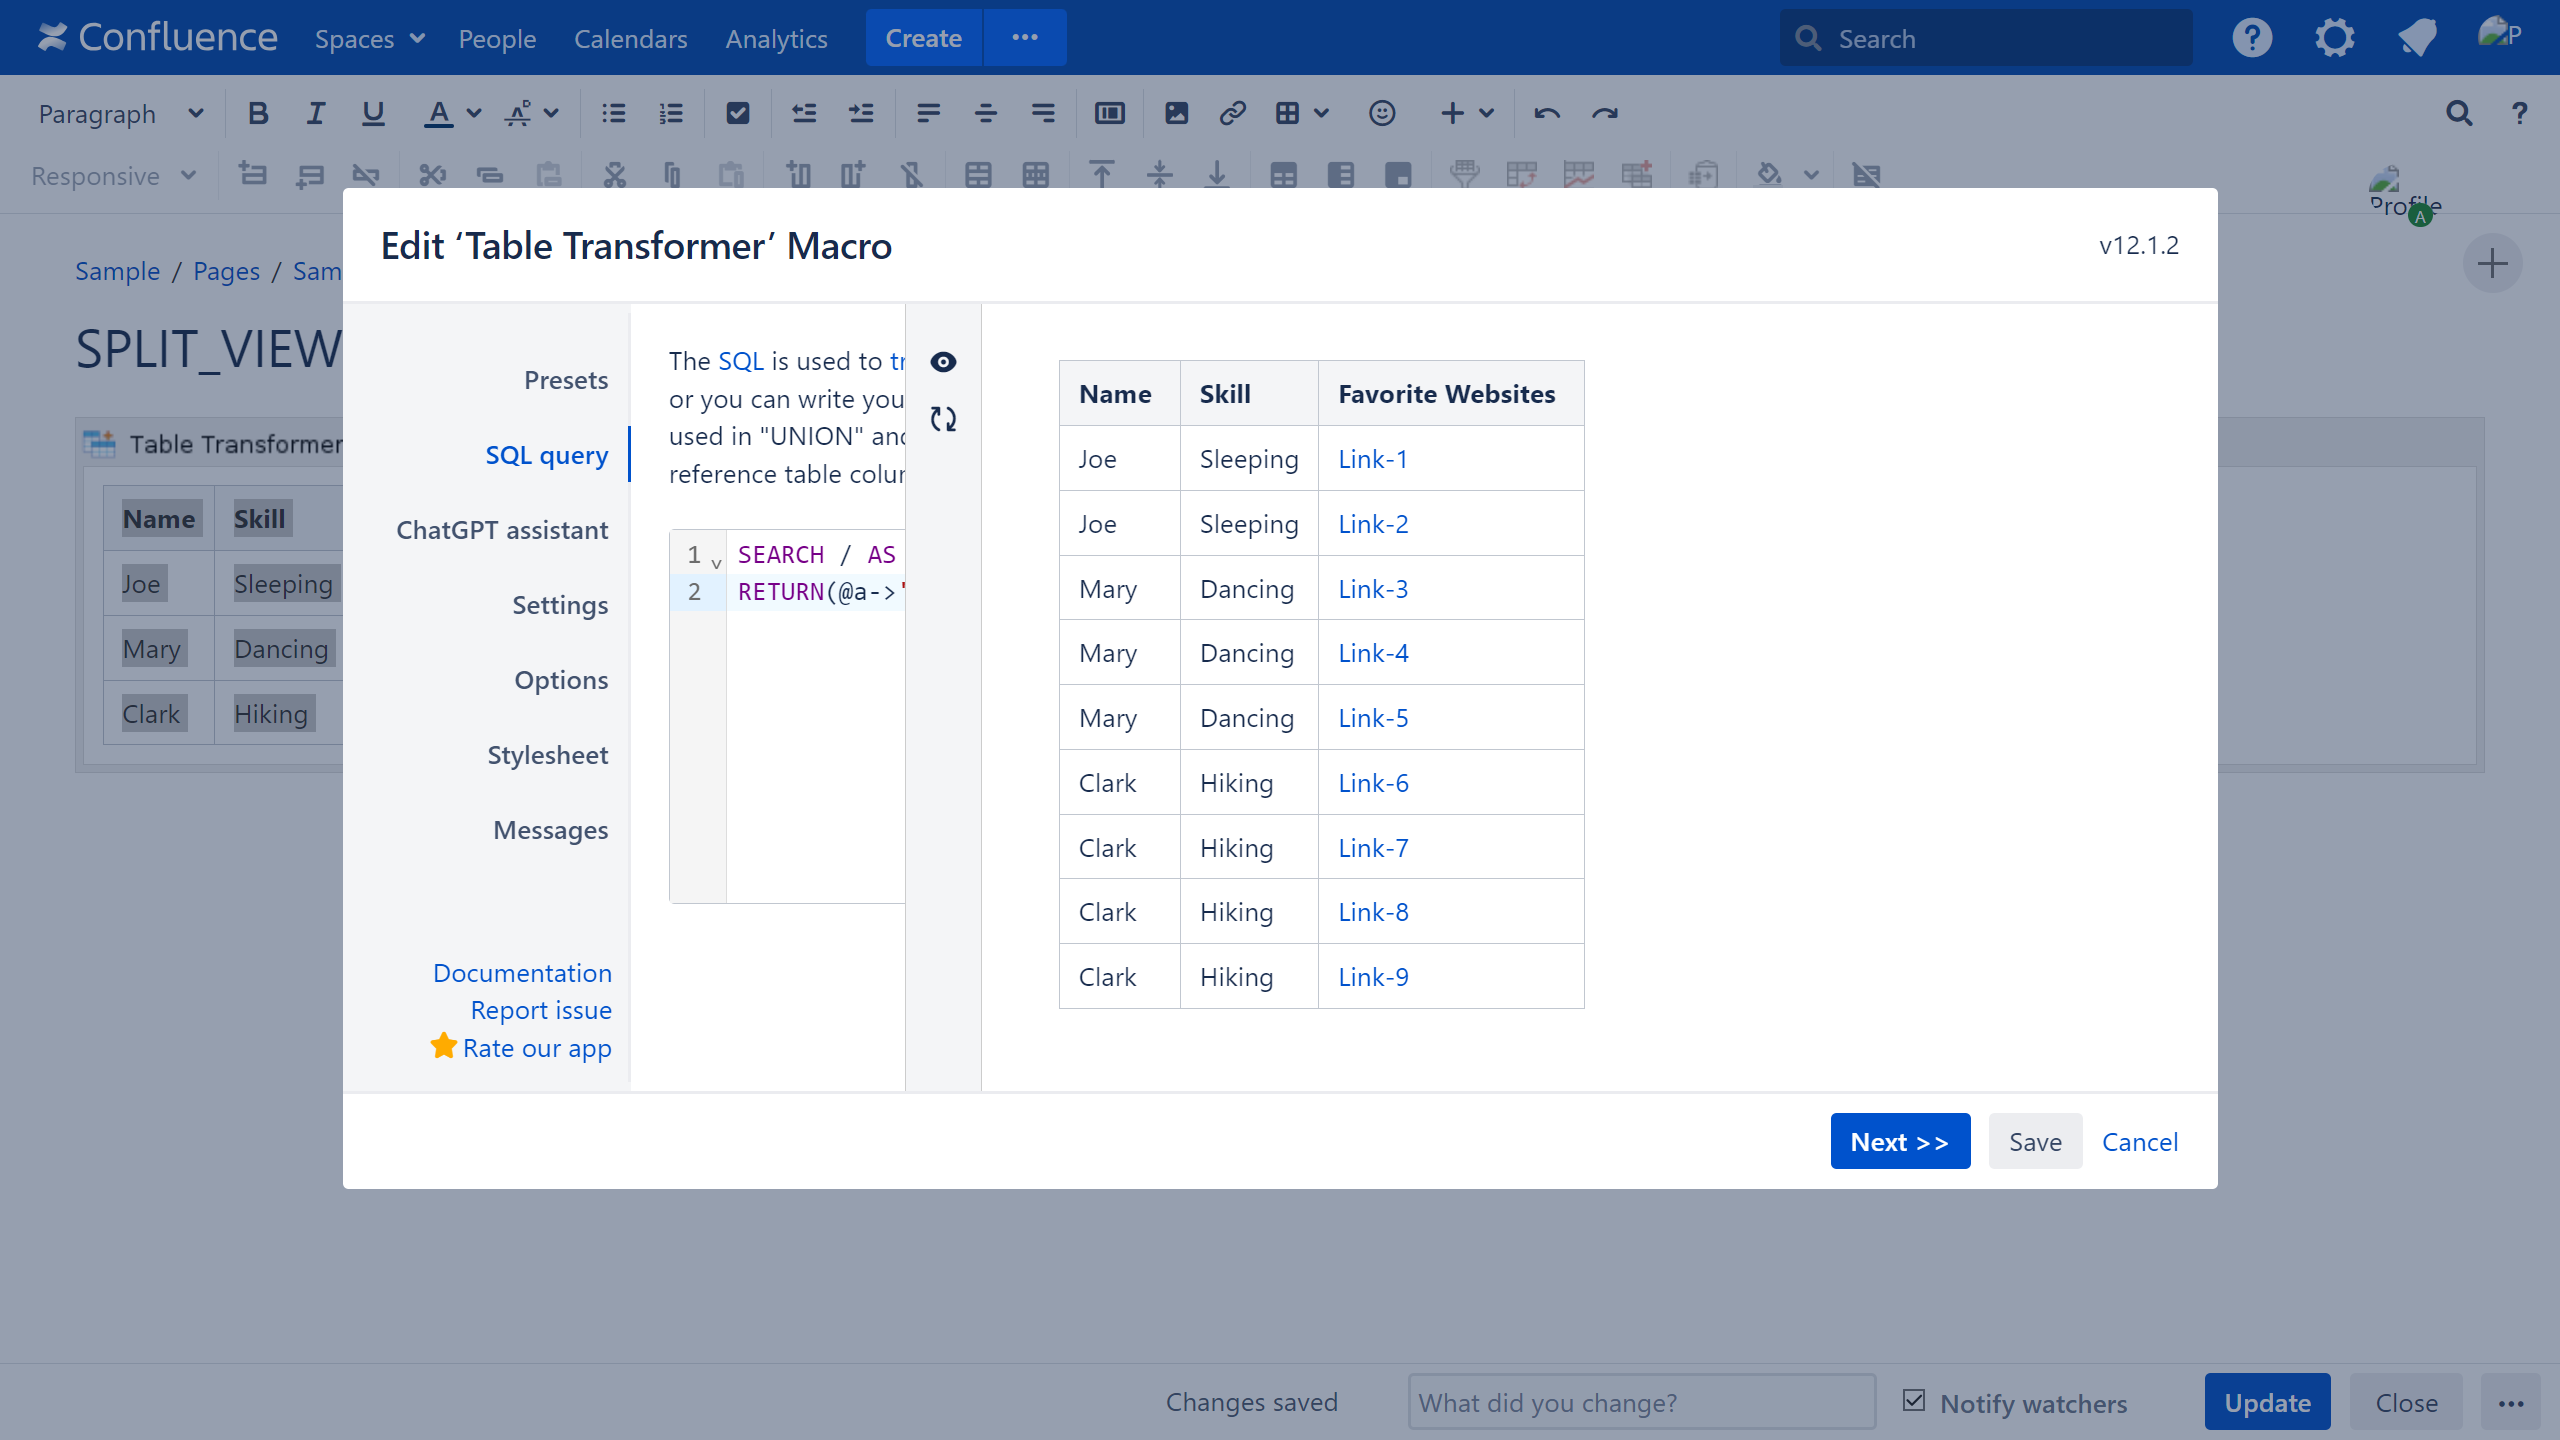Redo the last edit

tap(1605, 113)
